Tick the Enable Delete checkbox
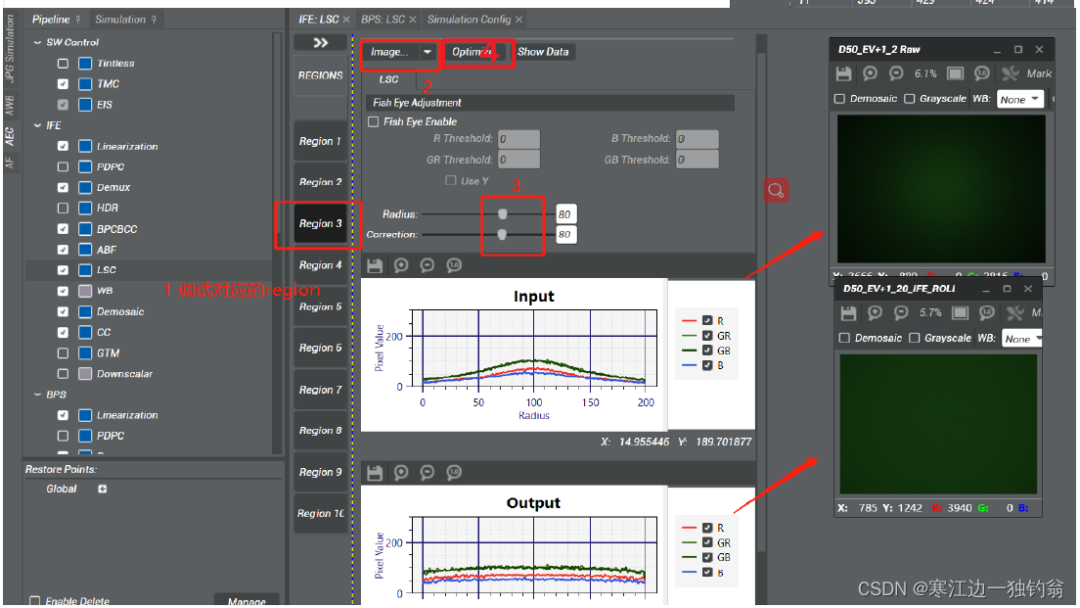1080x608 pixels. coord(35,601)
